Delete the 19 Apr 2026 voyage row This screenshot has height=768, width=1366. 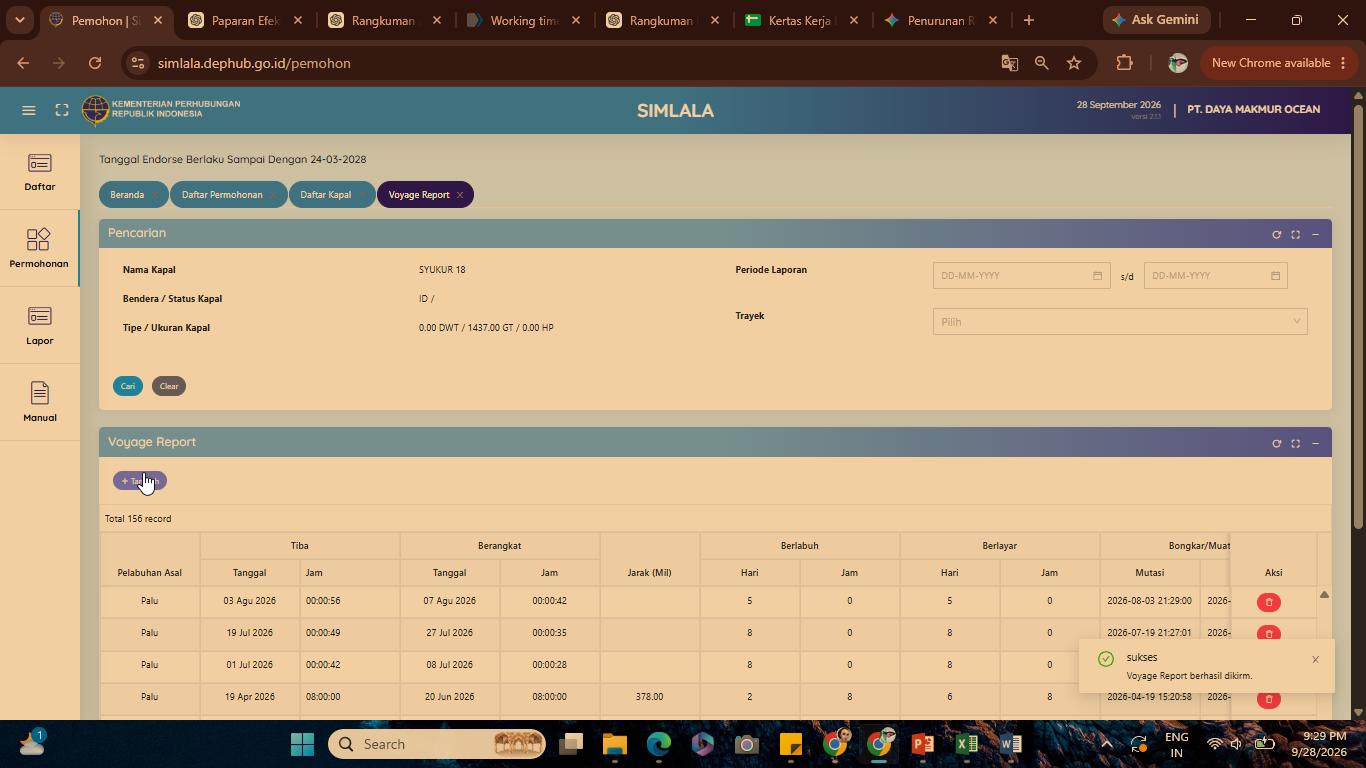(x=1269, y=699)
